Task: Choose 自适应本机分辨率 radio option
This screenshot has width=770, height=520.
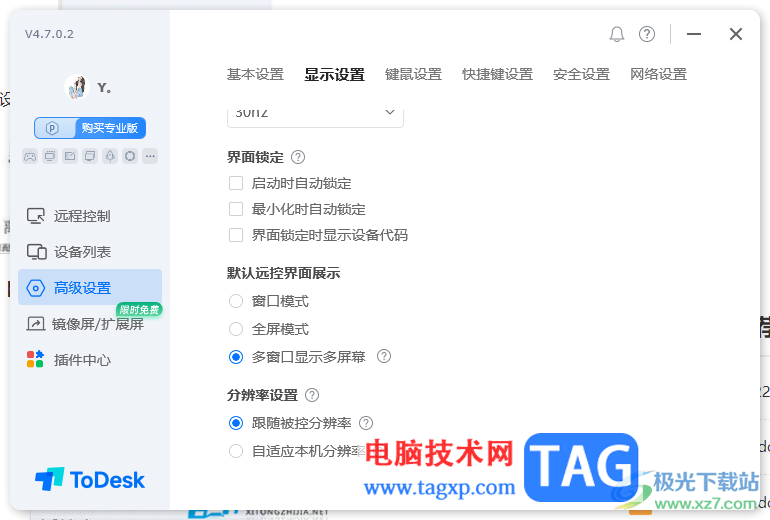Action: coord(236,451)
